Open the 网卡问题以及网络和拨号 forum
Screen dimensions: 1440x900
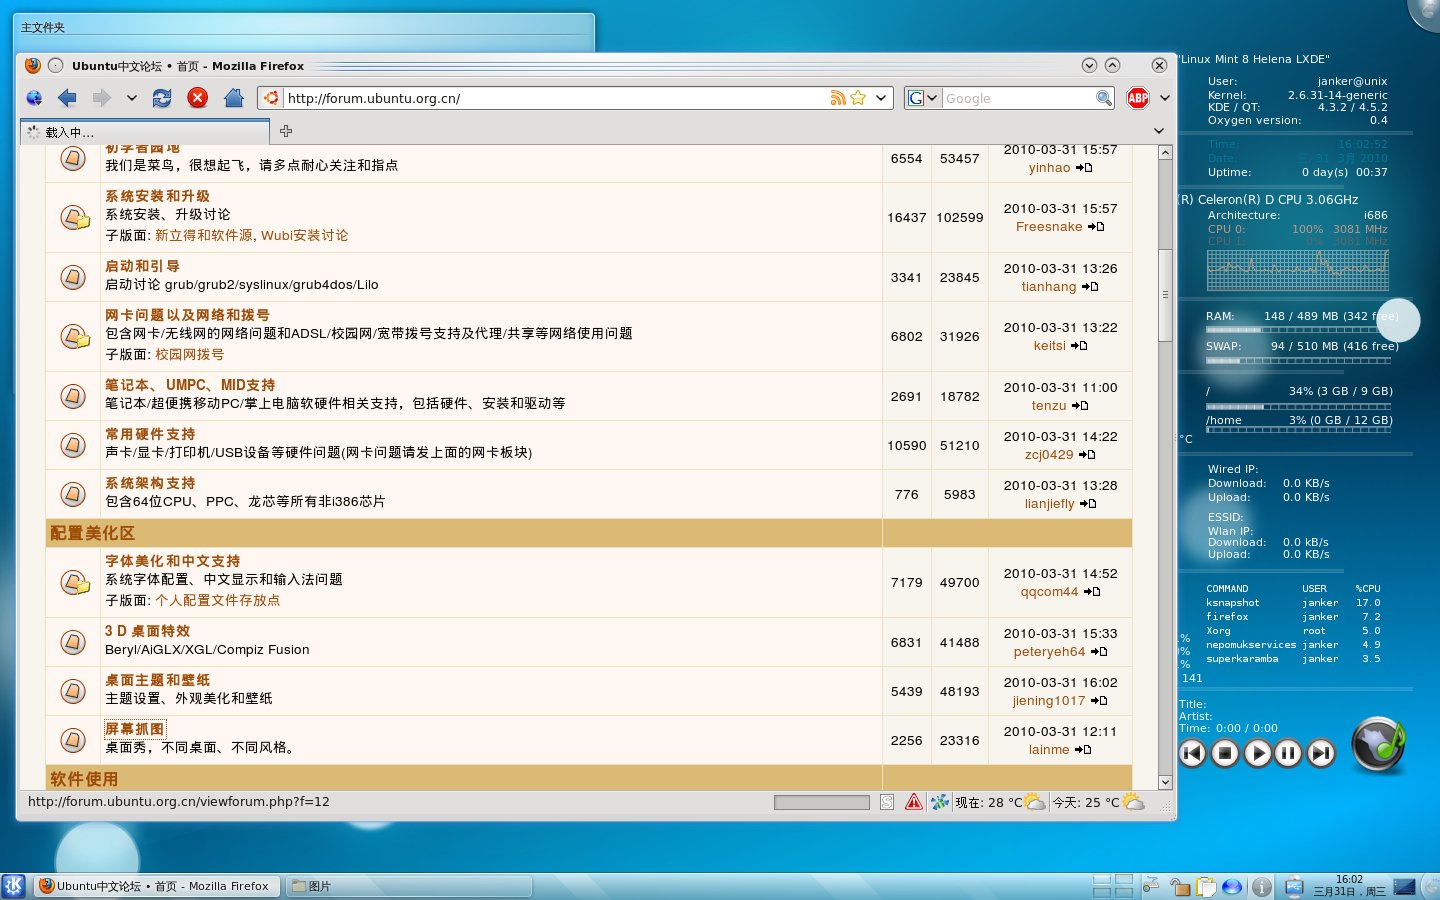click(x=187, y=315)
